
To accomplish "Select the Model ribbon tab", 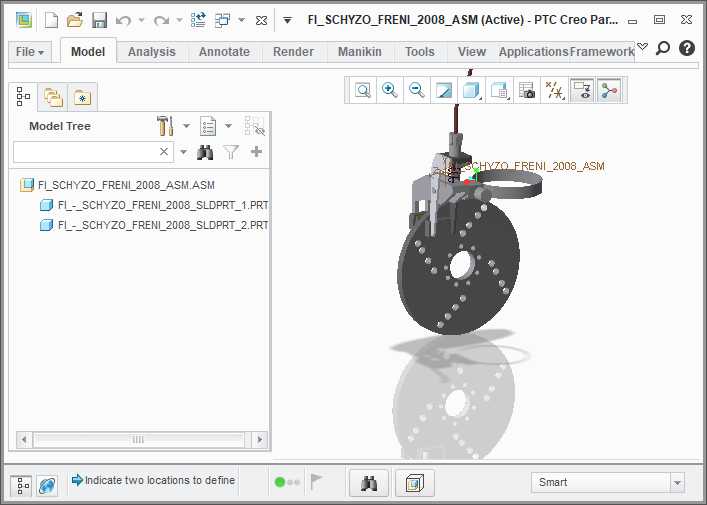I will tap(88, 52).
